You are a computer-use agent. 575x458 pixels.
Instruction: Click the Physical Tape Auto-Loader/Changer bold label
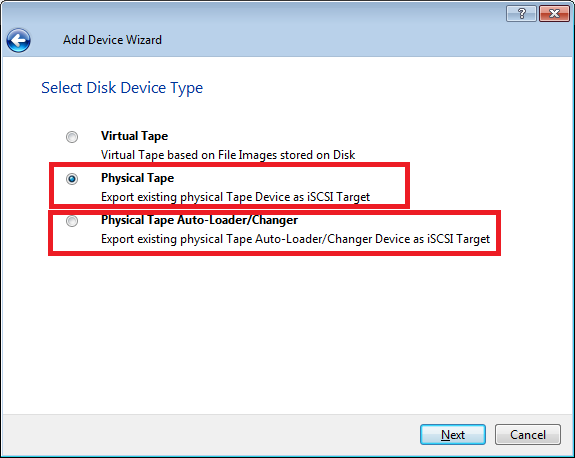[x=199, y=220]
